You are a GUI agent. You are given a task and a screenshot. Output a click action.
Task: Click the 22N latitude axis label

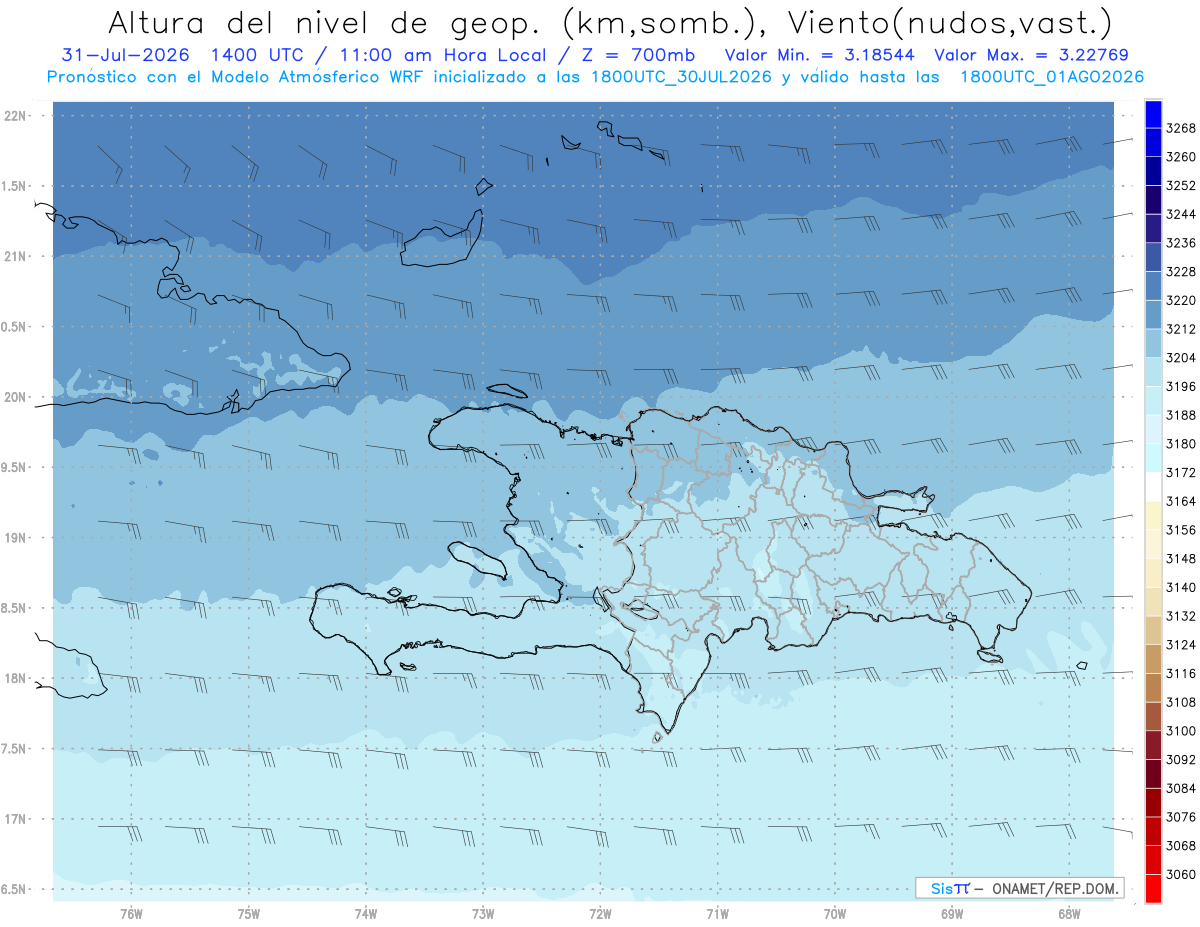pyautogui.click(x=17, y=116)
